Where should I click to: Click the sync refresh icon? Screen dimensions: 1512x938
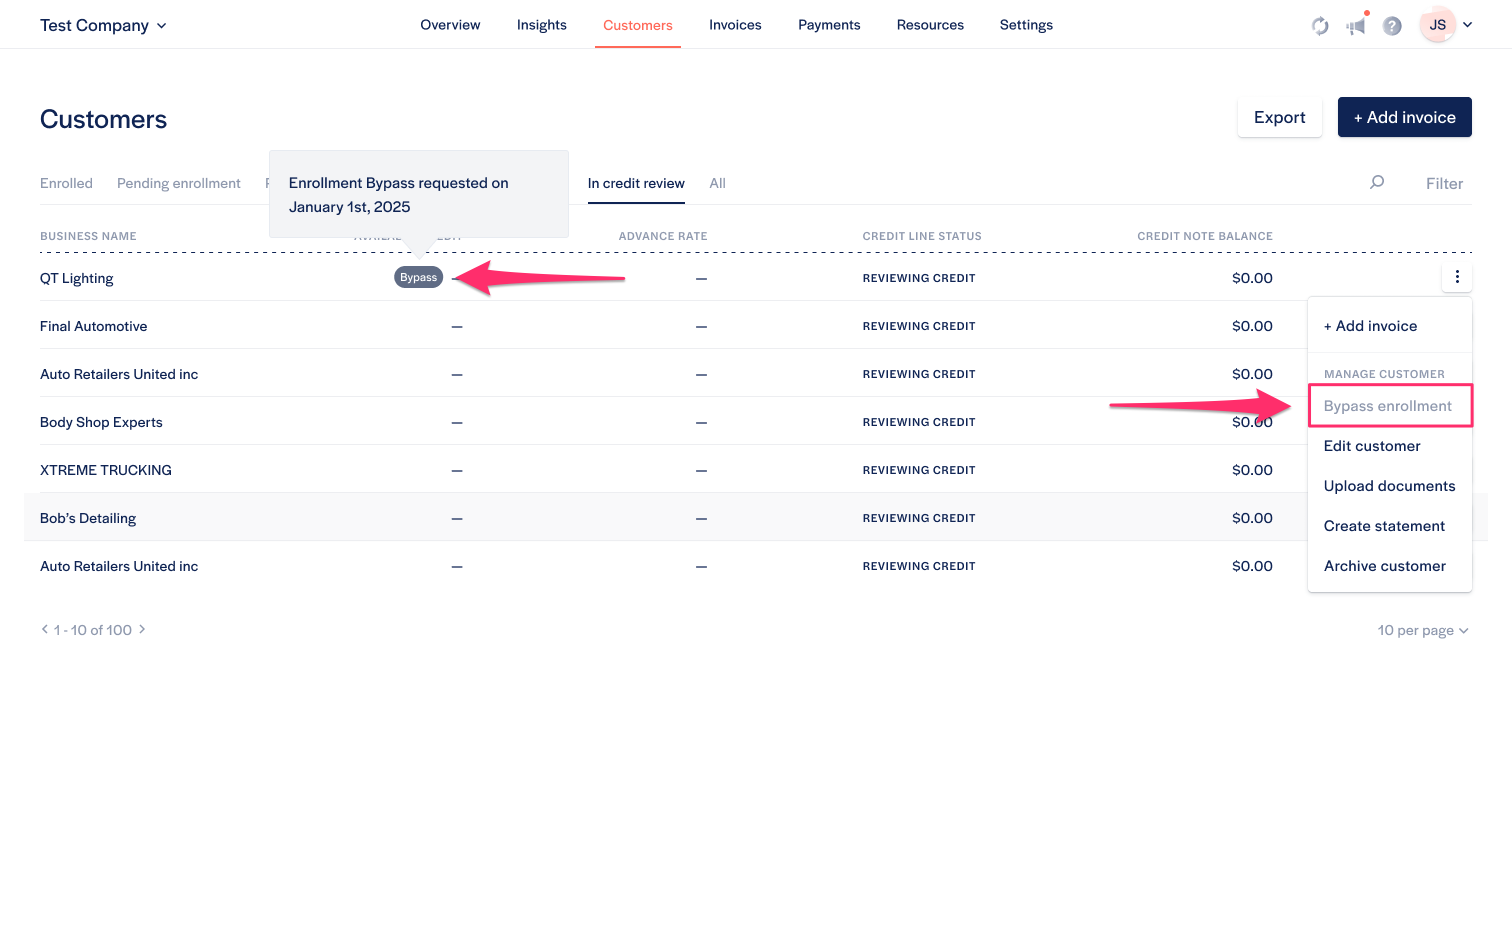1320,26
